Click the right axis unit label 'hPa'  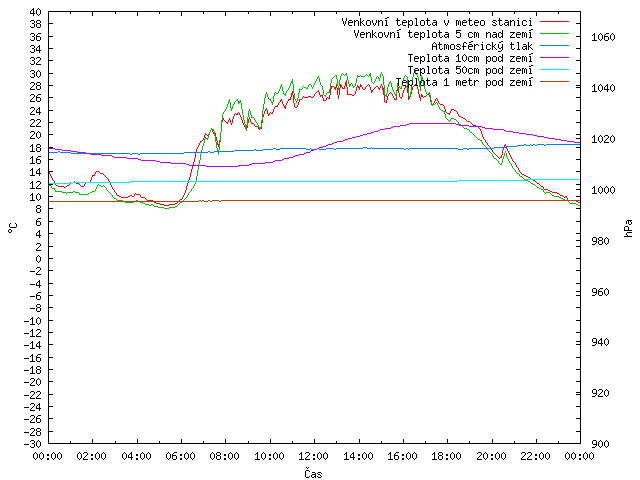(x=628, y=228)
